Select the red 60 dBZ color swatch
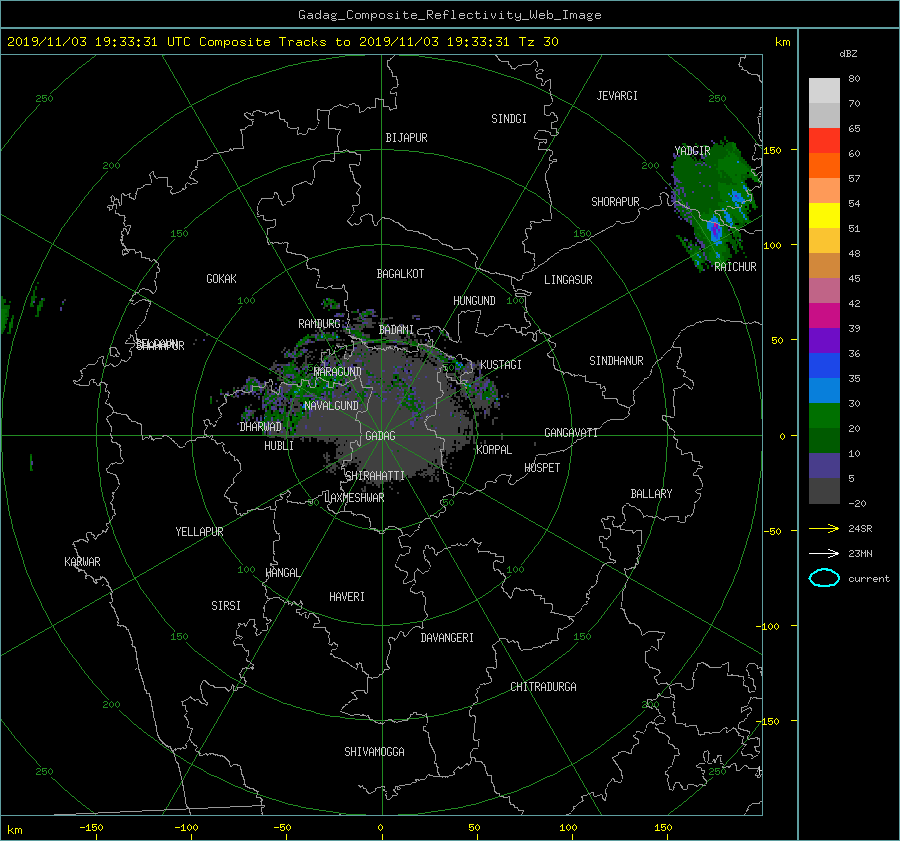This screenshot has height=841, width=900. click(x=824, y=140)
